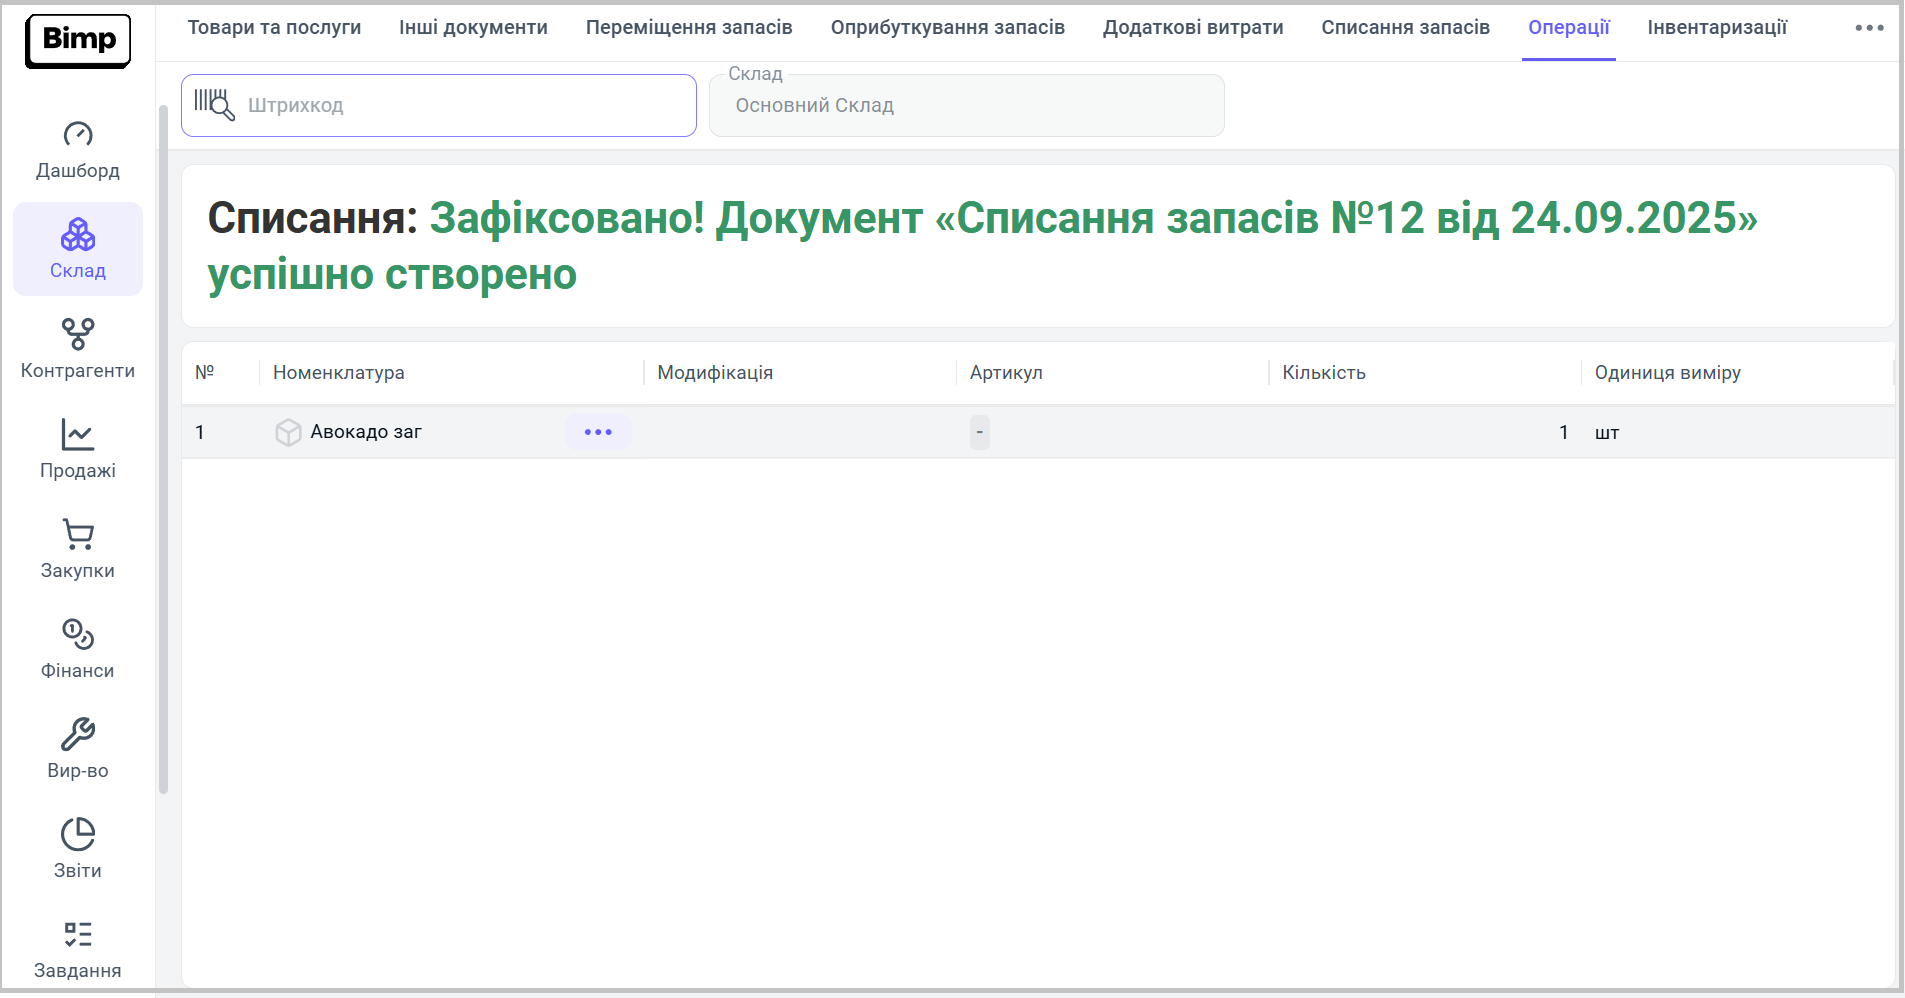Expand the Склад warehouse dropdown
This screenshot has height=998, width=1905.
pos(966,106)
